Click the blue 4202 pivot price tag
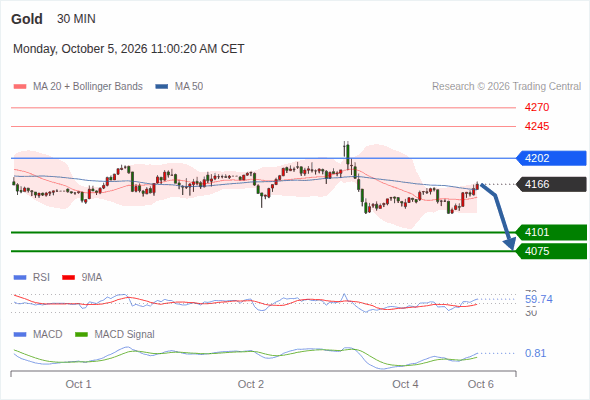 [551, 158]
